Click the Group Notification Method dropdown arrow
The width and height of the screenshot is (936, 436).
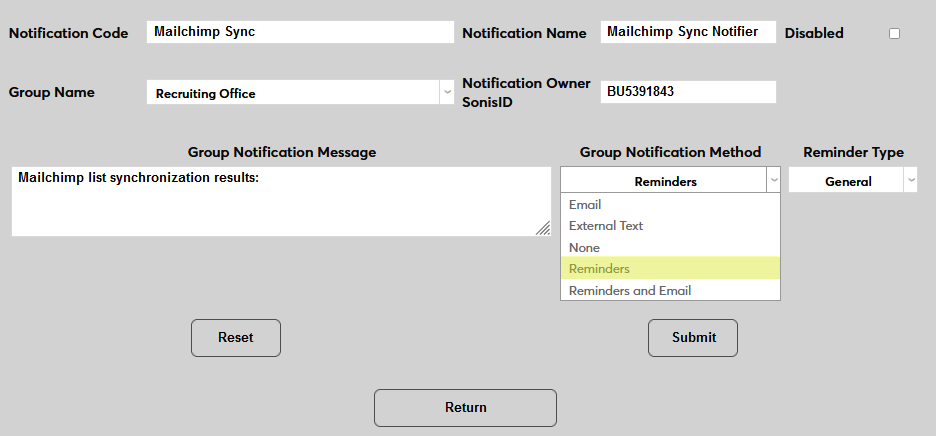774,180
